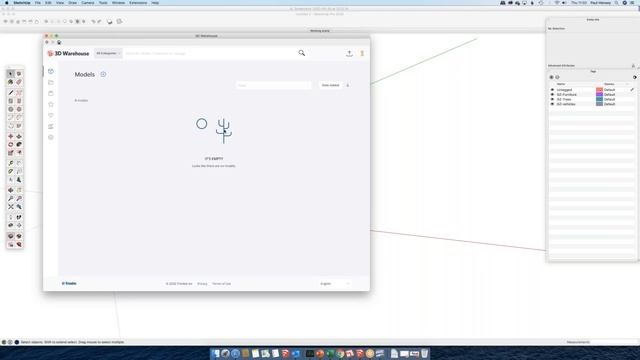640x360 pixels.
Task: Open dashes Default dropdown for Untagged
Action: point(609,90)
